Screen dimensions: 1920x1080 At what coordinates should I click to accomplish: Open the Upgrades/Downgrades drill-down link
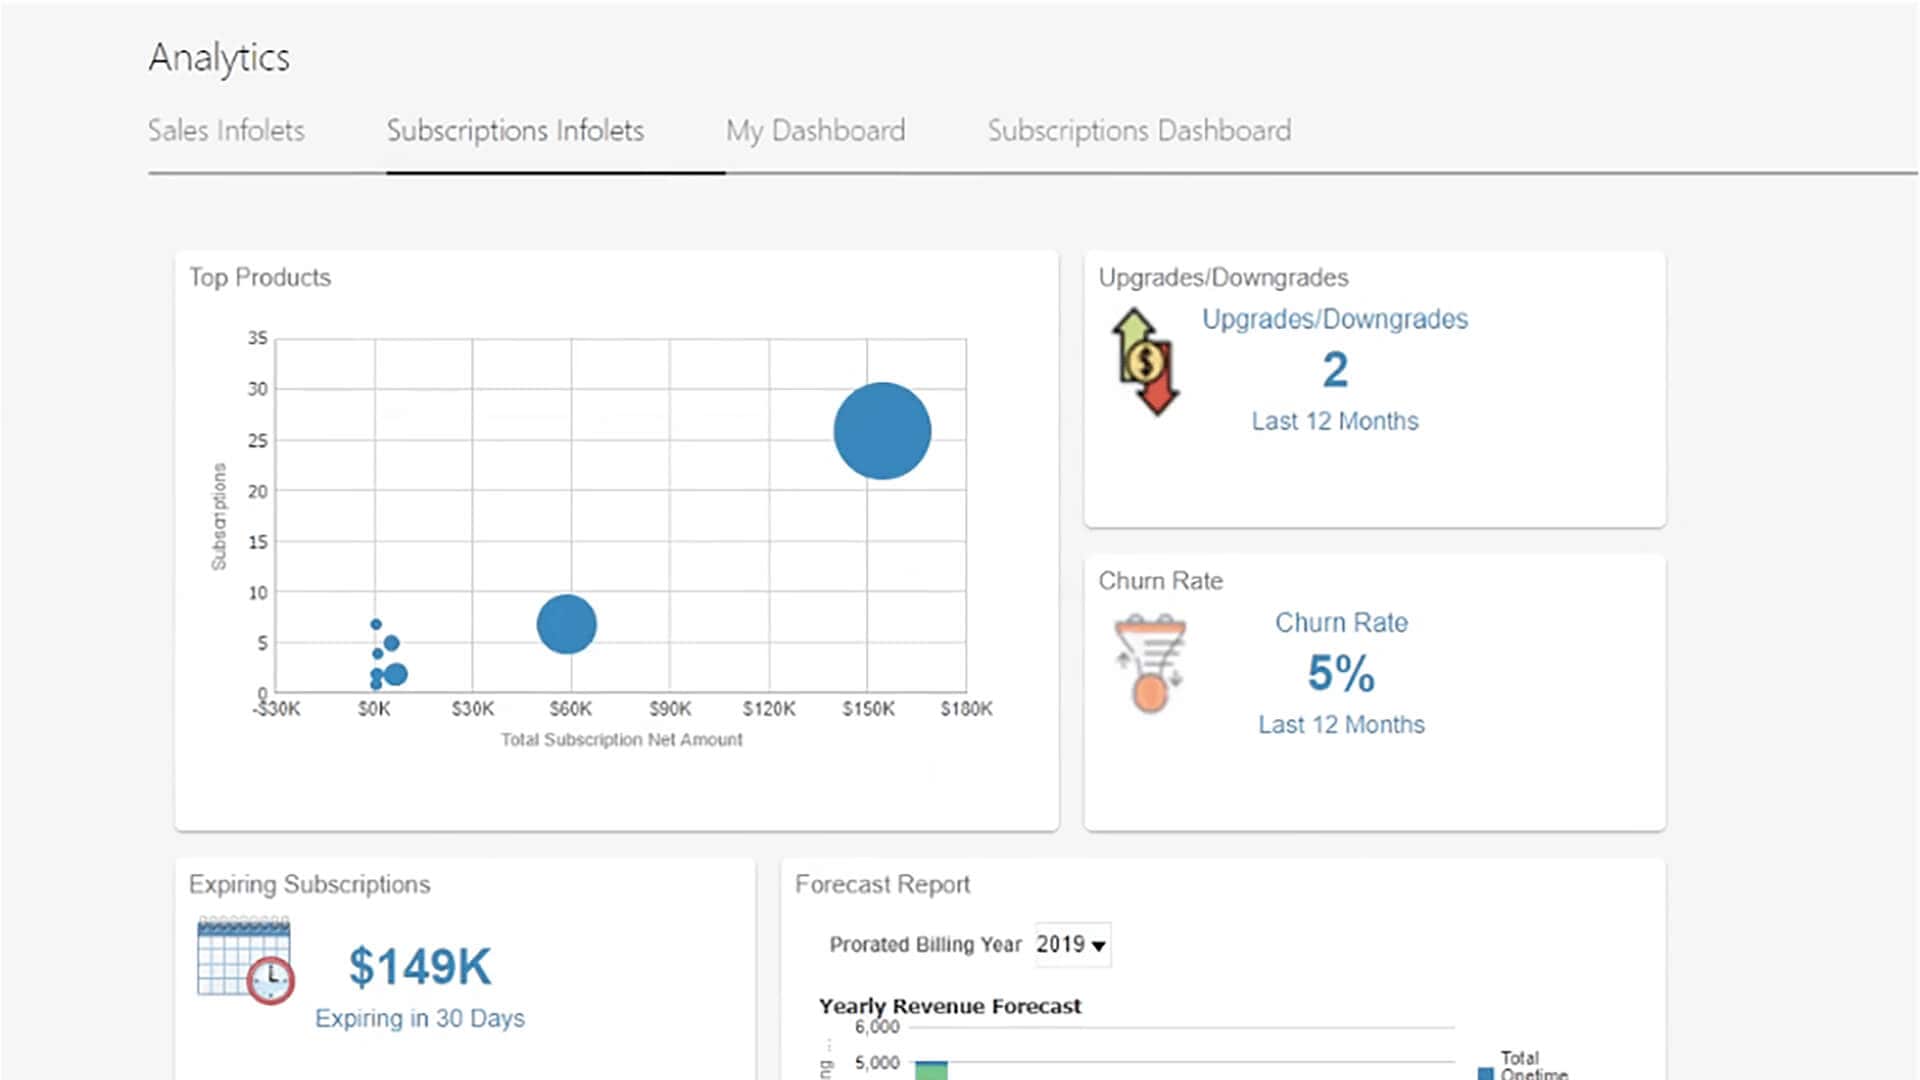1335,319
